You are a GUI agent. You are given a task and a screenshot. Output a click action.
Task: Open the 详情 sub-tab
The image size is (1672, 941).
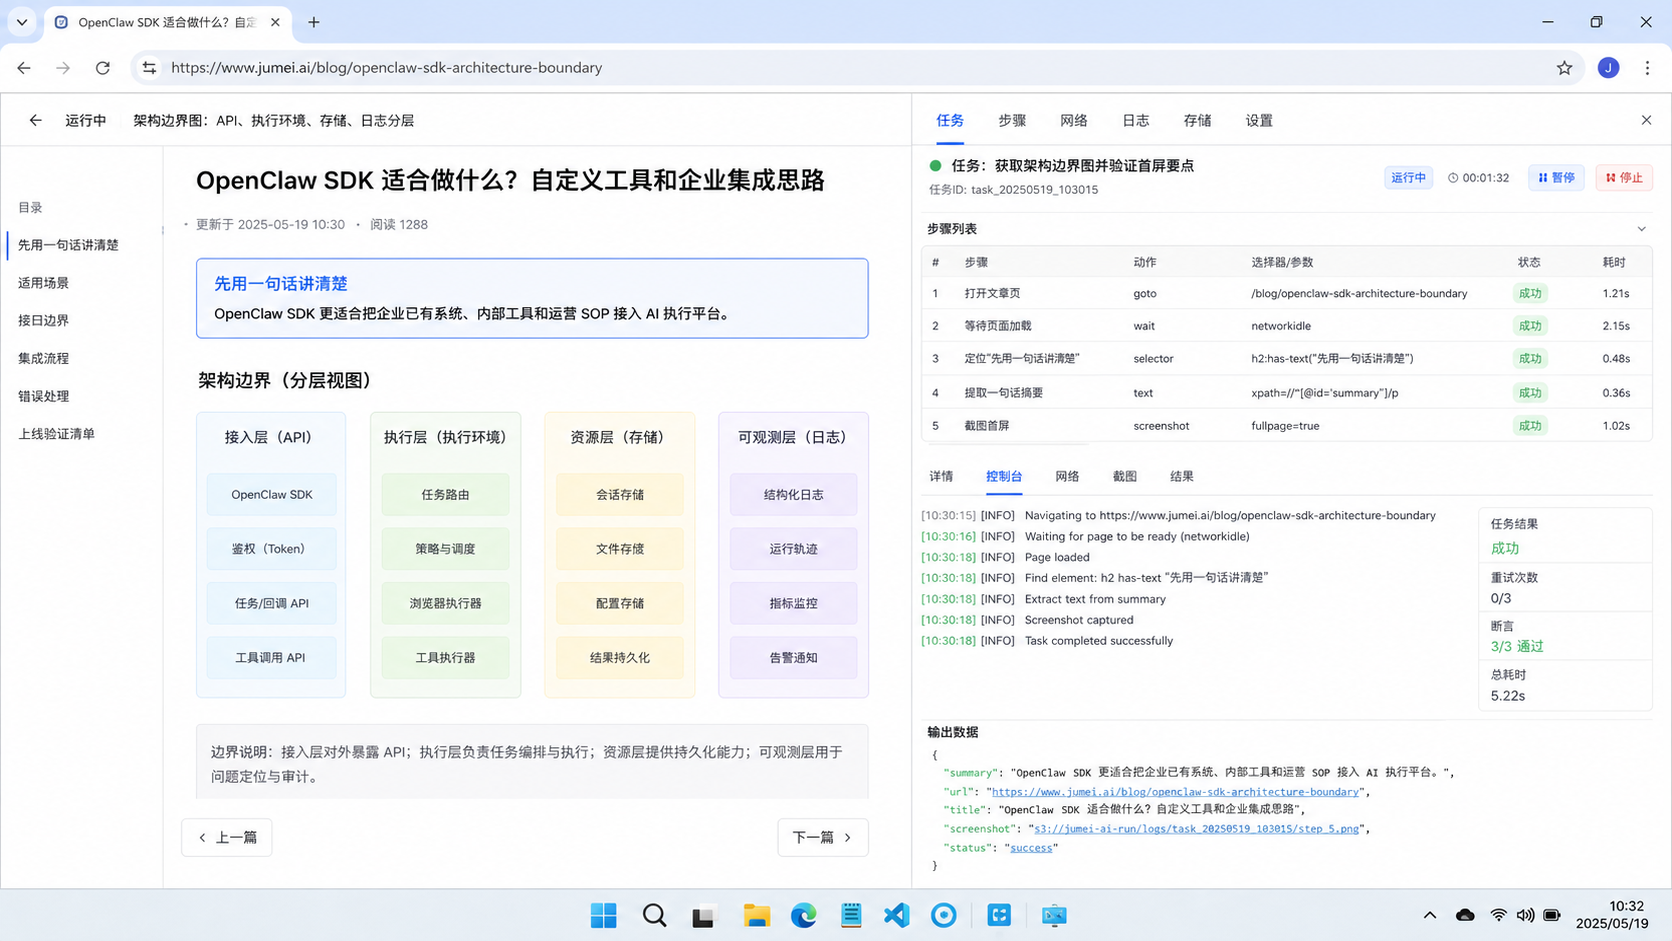pos(941,476)
